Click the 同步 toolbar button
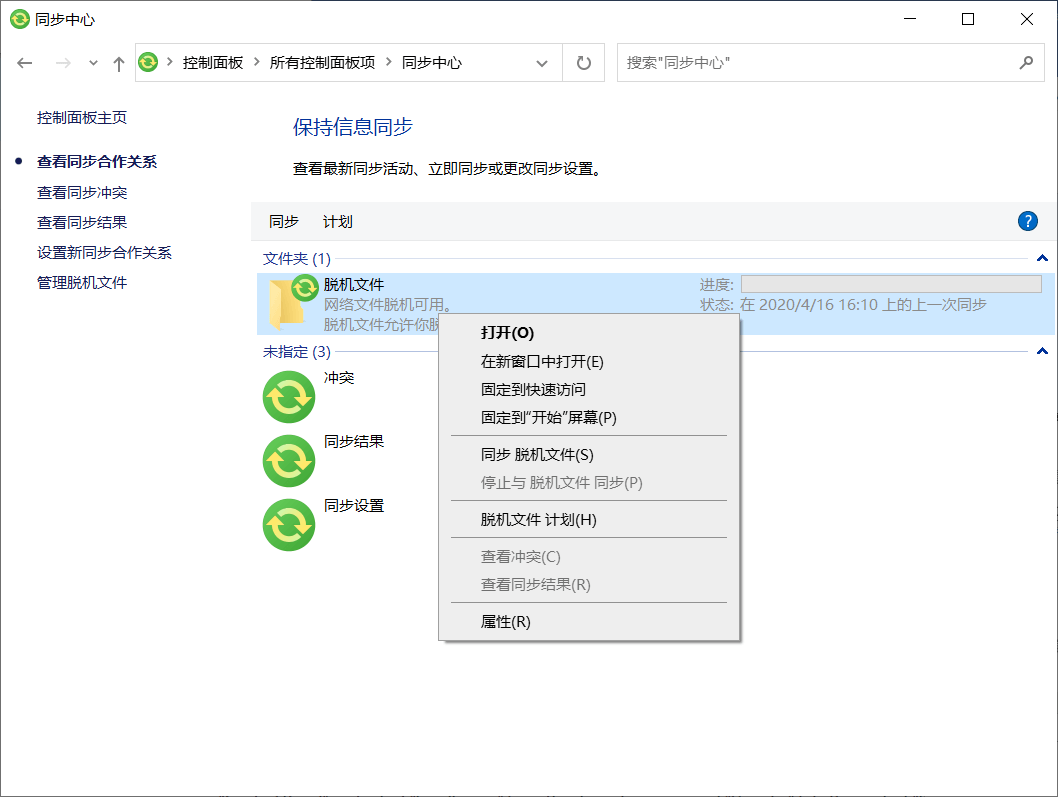 pos(283,221)
